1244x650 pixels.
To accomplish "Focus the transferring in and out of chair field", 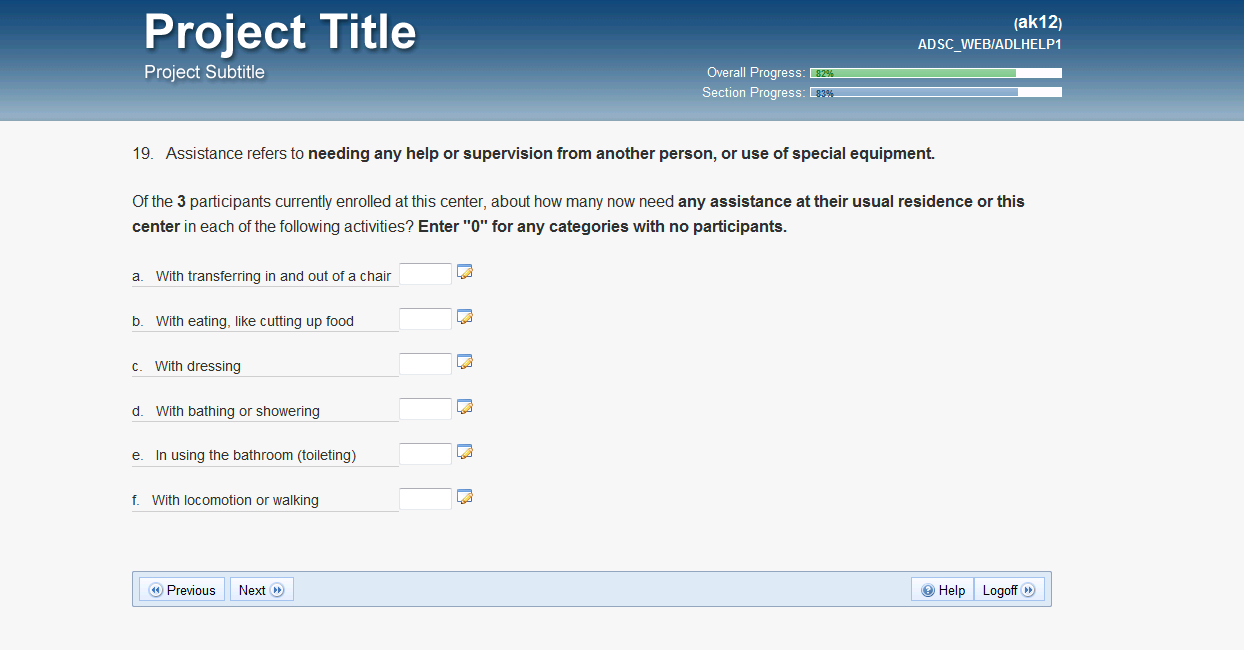I will pyautogui.click(x=425, y=274).
